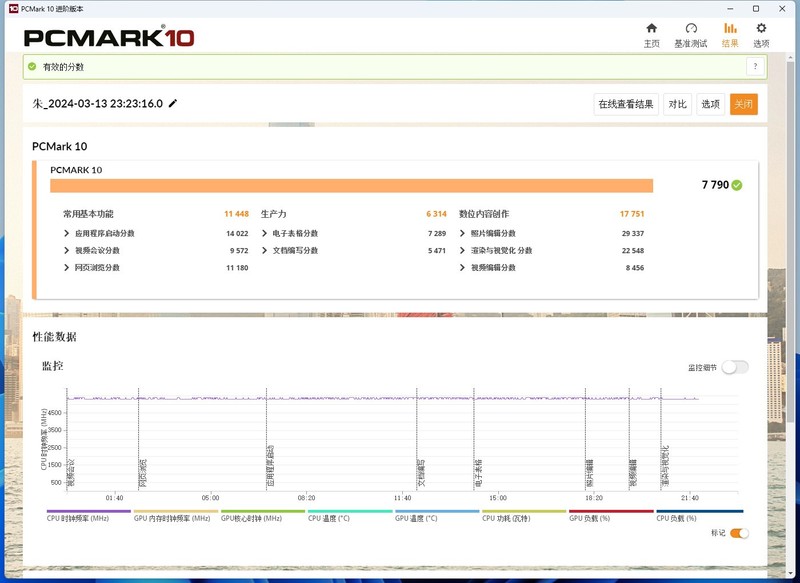Screen dimensions: 800x583
Task: Enable the 监控细节 toggle
Action: 734,367
